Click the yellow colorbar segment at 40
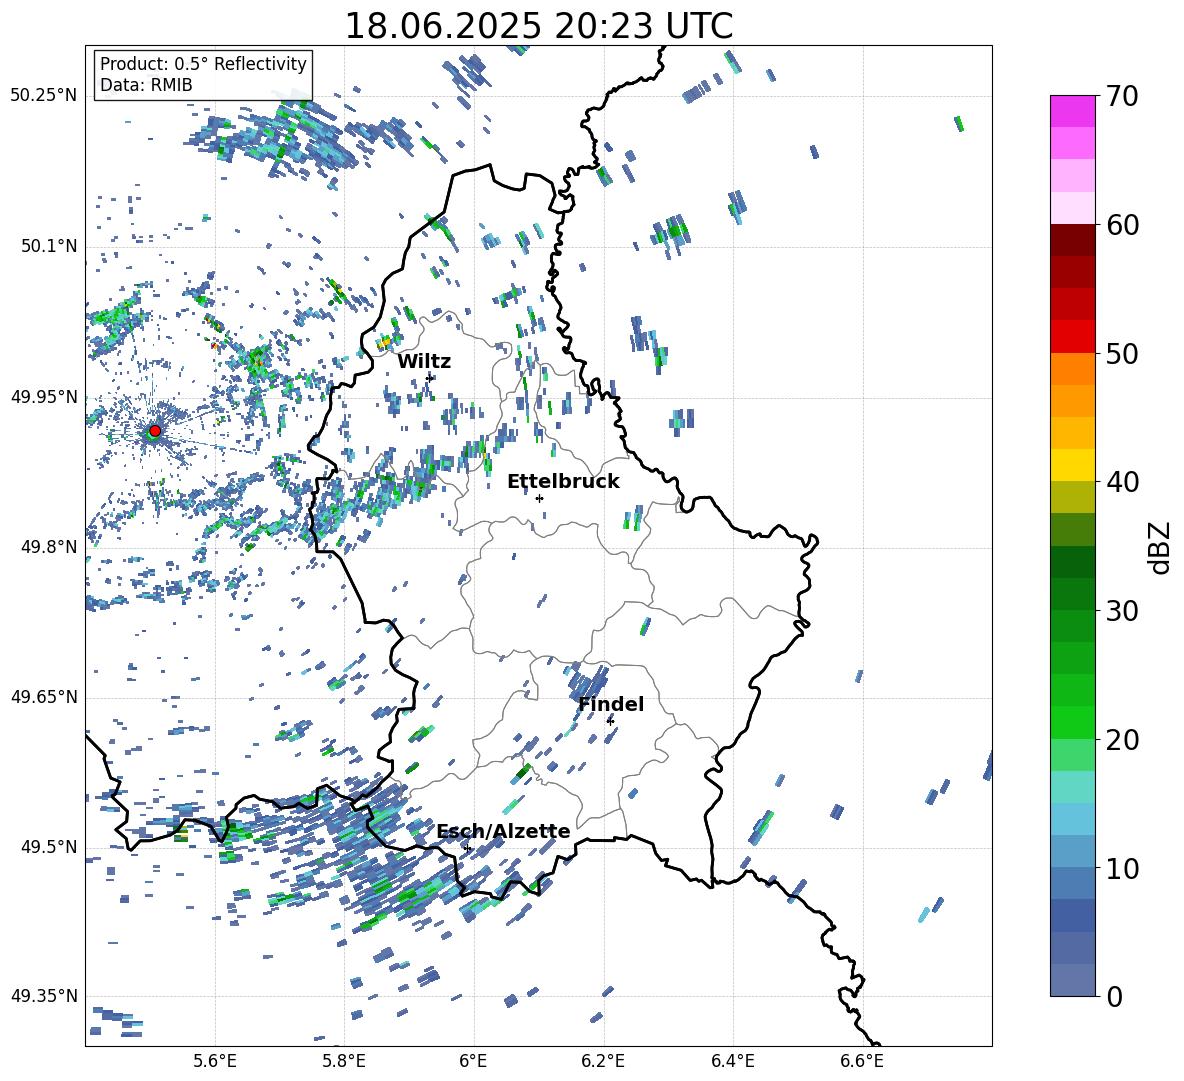Image resolution: width=1184 pixels, height=1081 pixels. 1073,465
